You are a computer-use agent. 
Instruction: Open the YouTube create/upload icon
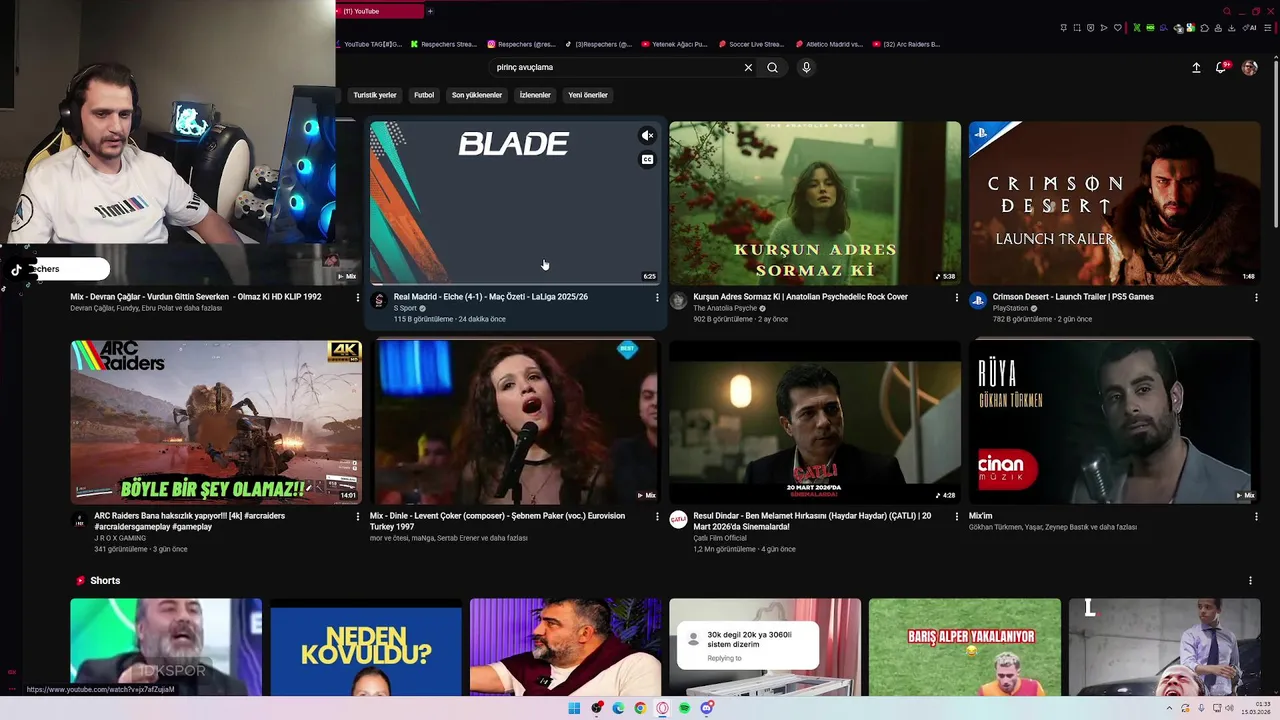point(1196,67)
